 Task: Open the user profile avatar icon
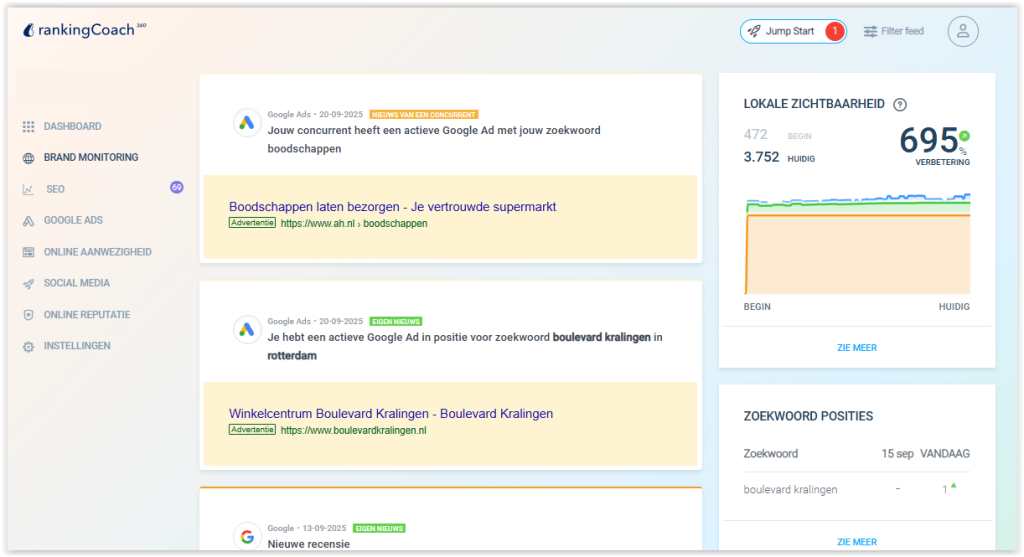(962, 31)
